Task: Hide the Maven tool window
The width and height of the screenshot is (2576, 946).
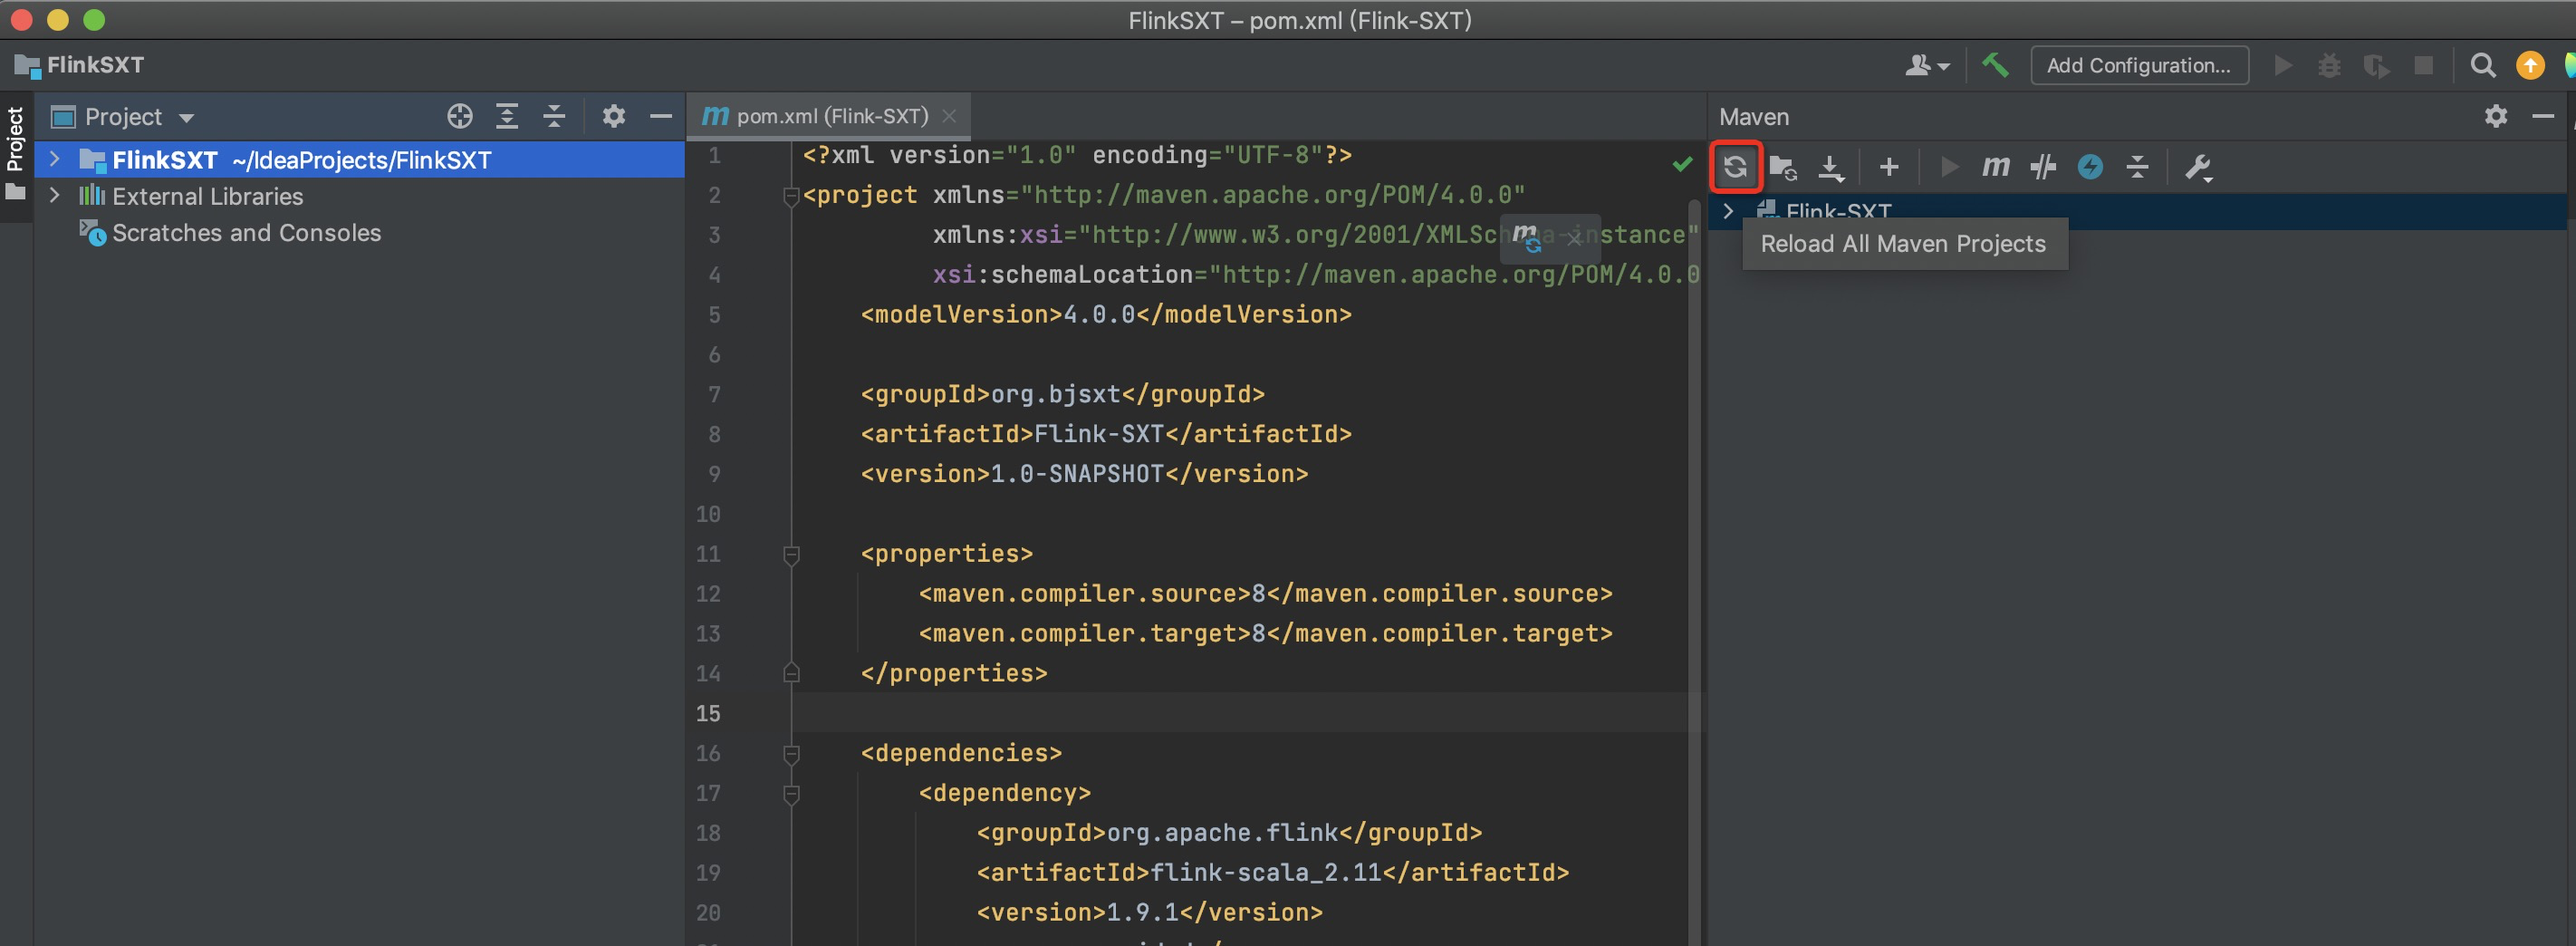Action: pyautogui.click(x=2543, y=116)
